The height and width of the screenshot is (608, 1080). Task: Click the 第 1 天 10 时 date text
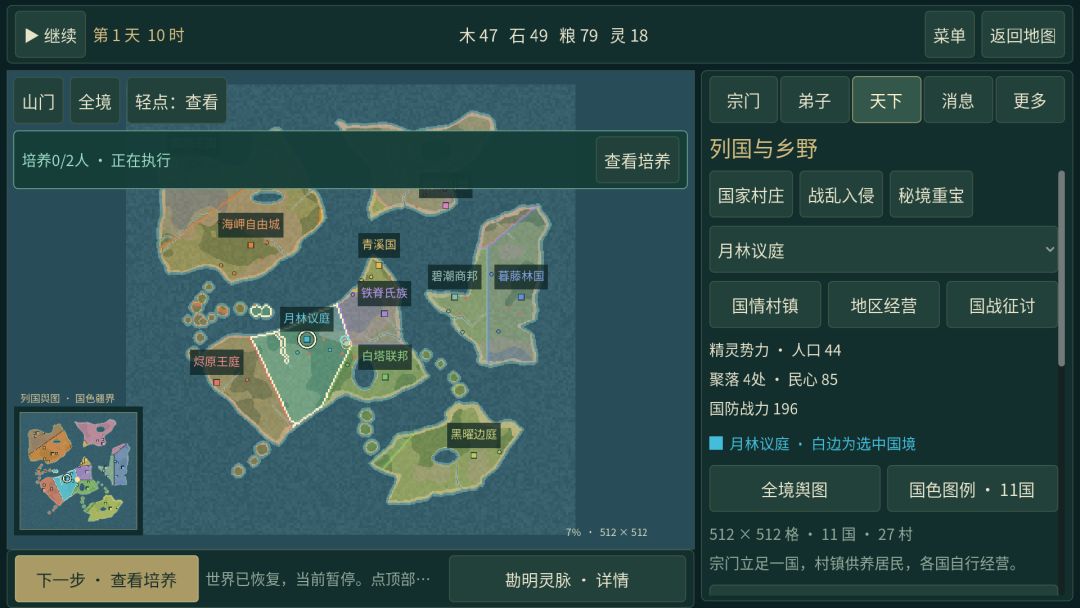[138, 35]
